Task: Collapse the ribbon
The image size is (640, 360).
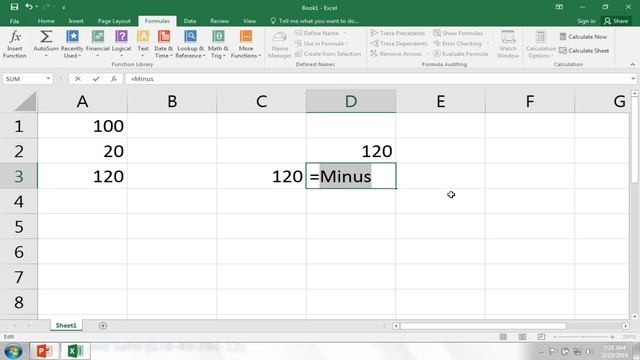Action: tap(632, 64)
